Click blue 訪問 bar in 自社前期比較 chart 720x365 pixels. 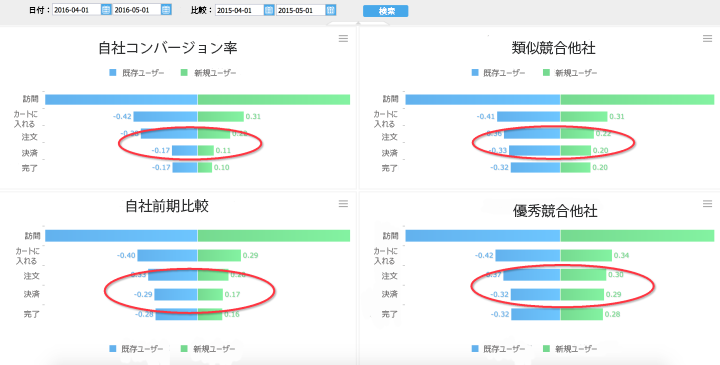(121, 236)
